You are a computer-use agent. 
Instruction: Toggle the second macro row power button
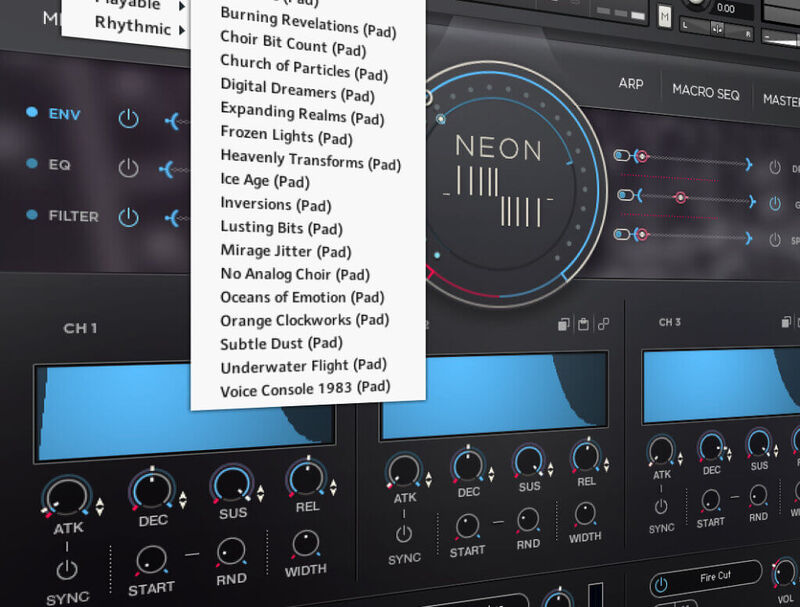(774, 204)
